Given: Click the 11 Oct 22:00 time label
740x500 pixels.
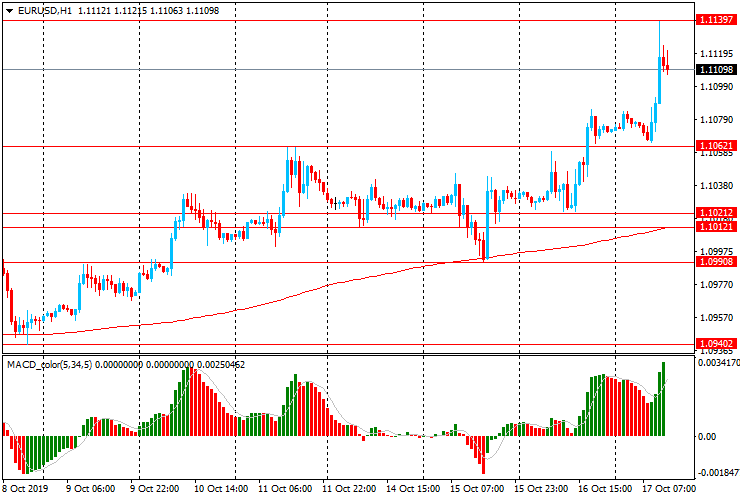Looking at the screenshot, I should (x=349, y=488).
